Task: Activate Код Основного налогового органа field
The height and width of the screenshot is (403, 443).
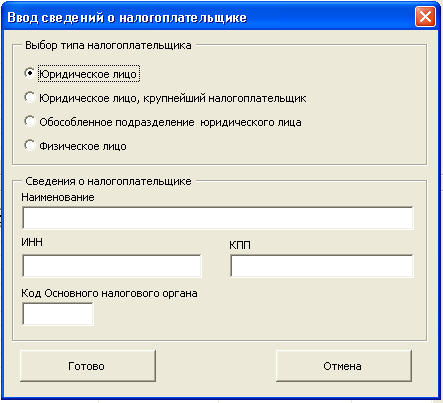Action: point(58,314)
